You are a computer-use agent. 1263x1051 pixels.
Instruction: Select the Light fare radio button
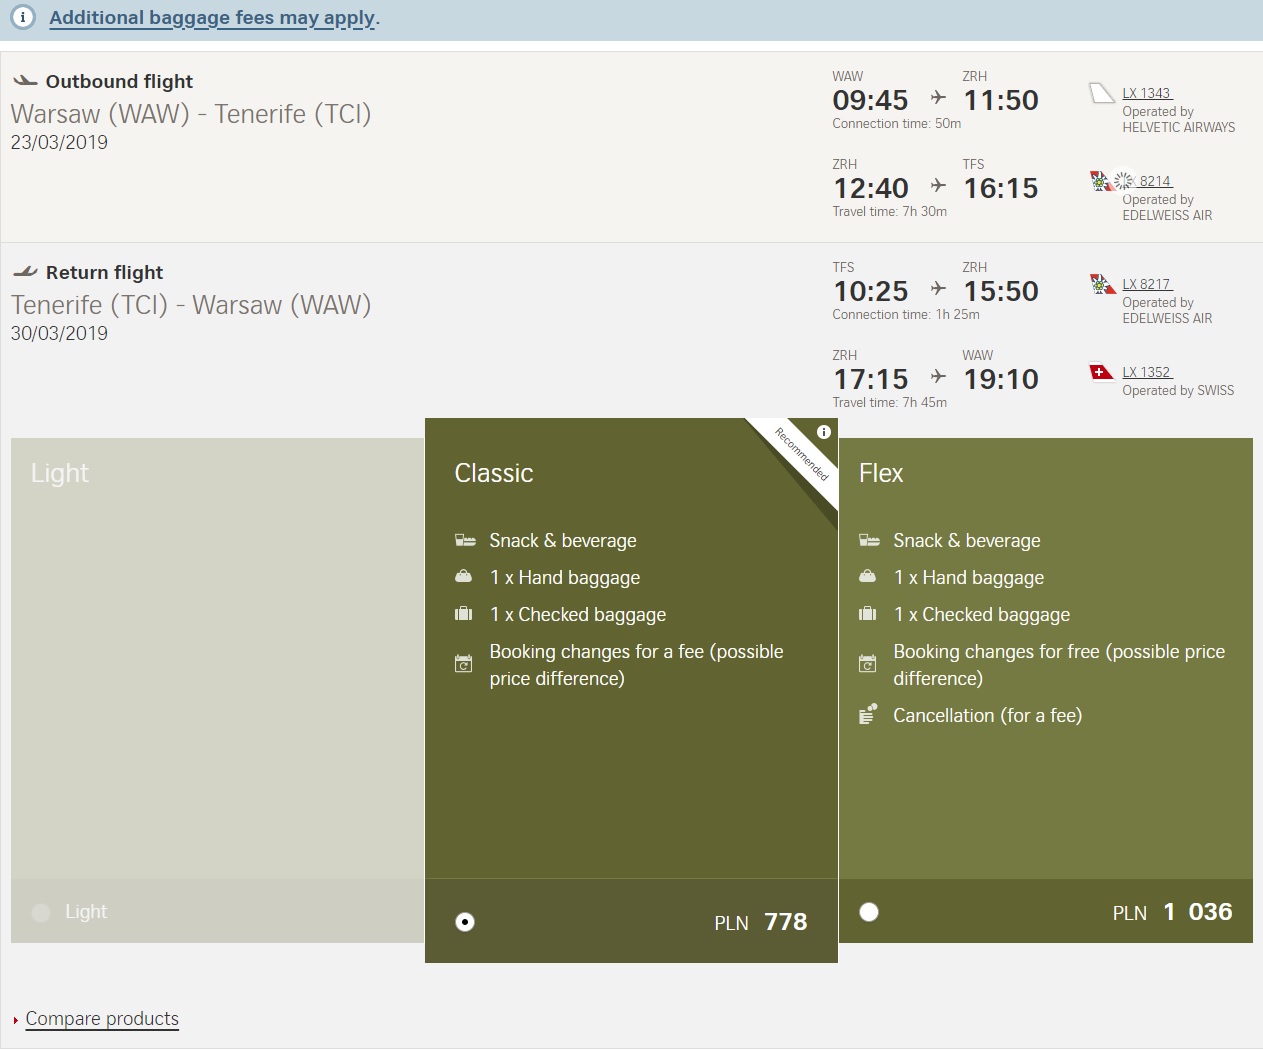41,912
